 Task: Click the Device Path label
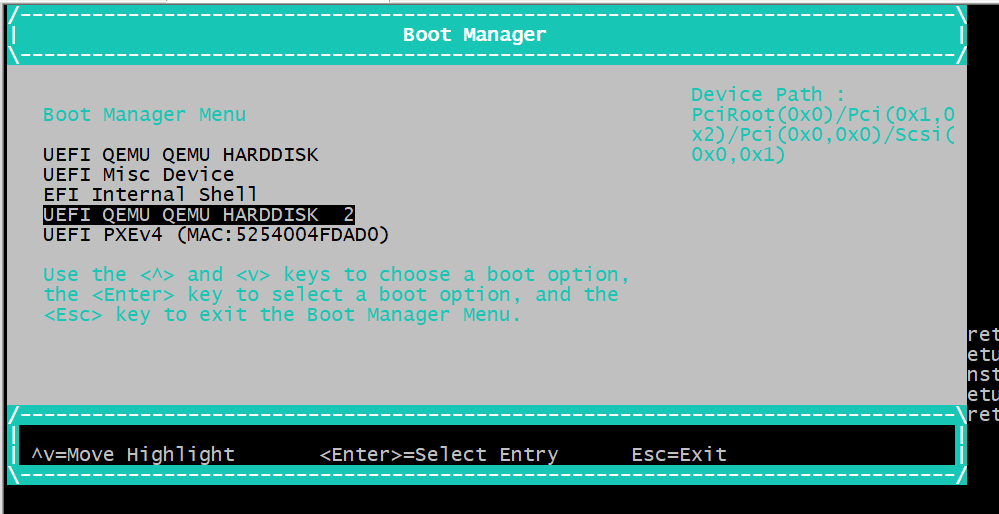tap(768, 95)
